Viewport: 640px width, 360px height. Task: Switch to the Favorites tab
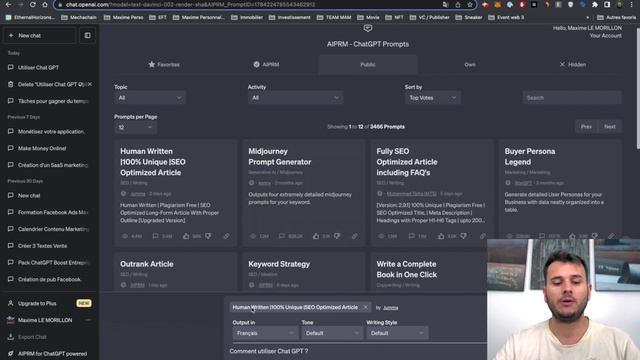click(x=164, y=64)
